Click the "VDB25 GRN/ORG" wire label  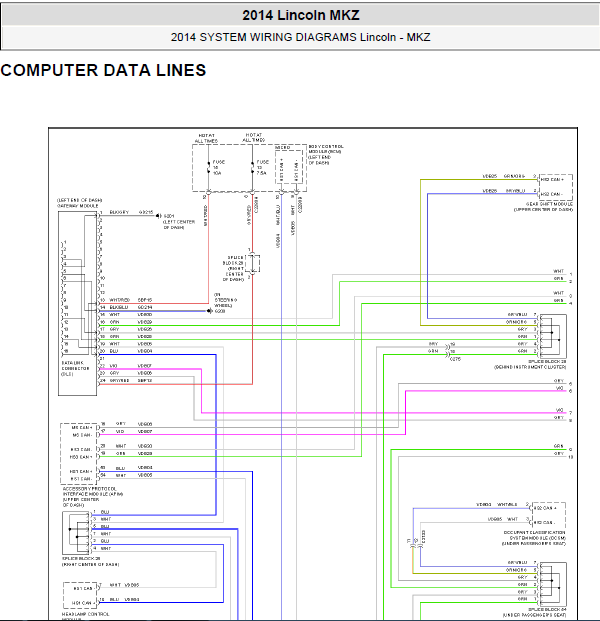pos(504,176)
